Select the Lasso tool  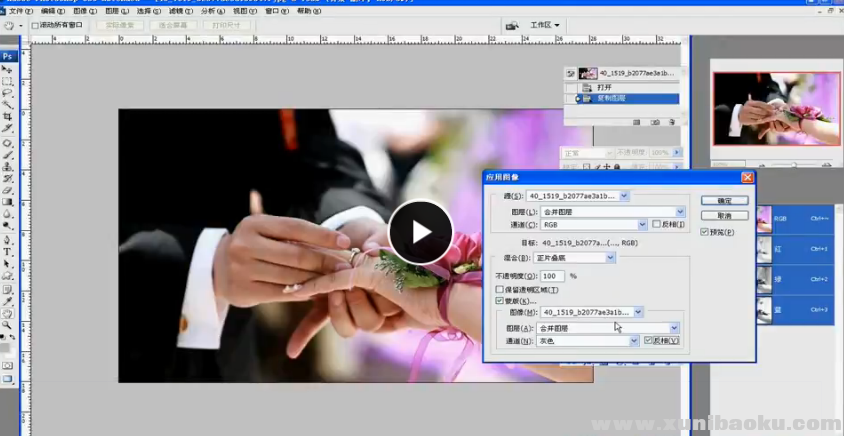click(7, 93)
